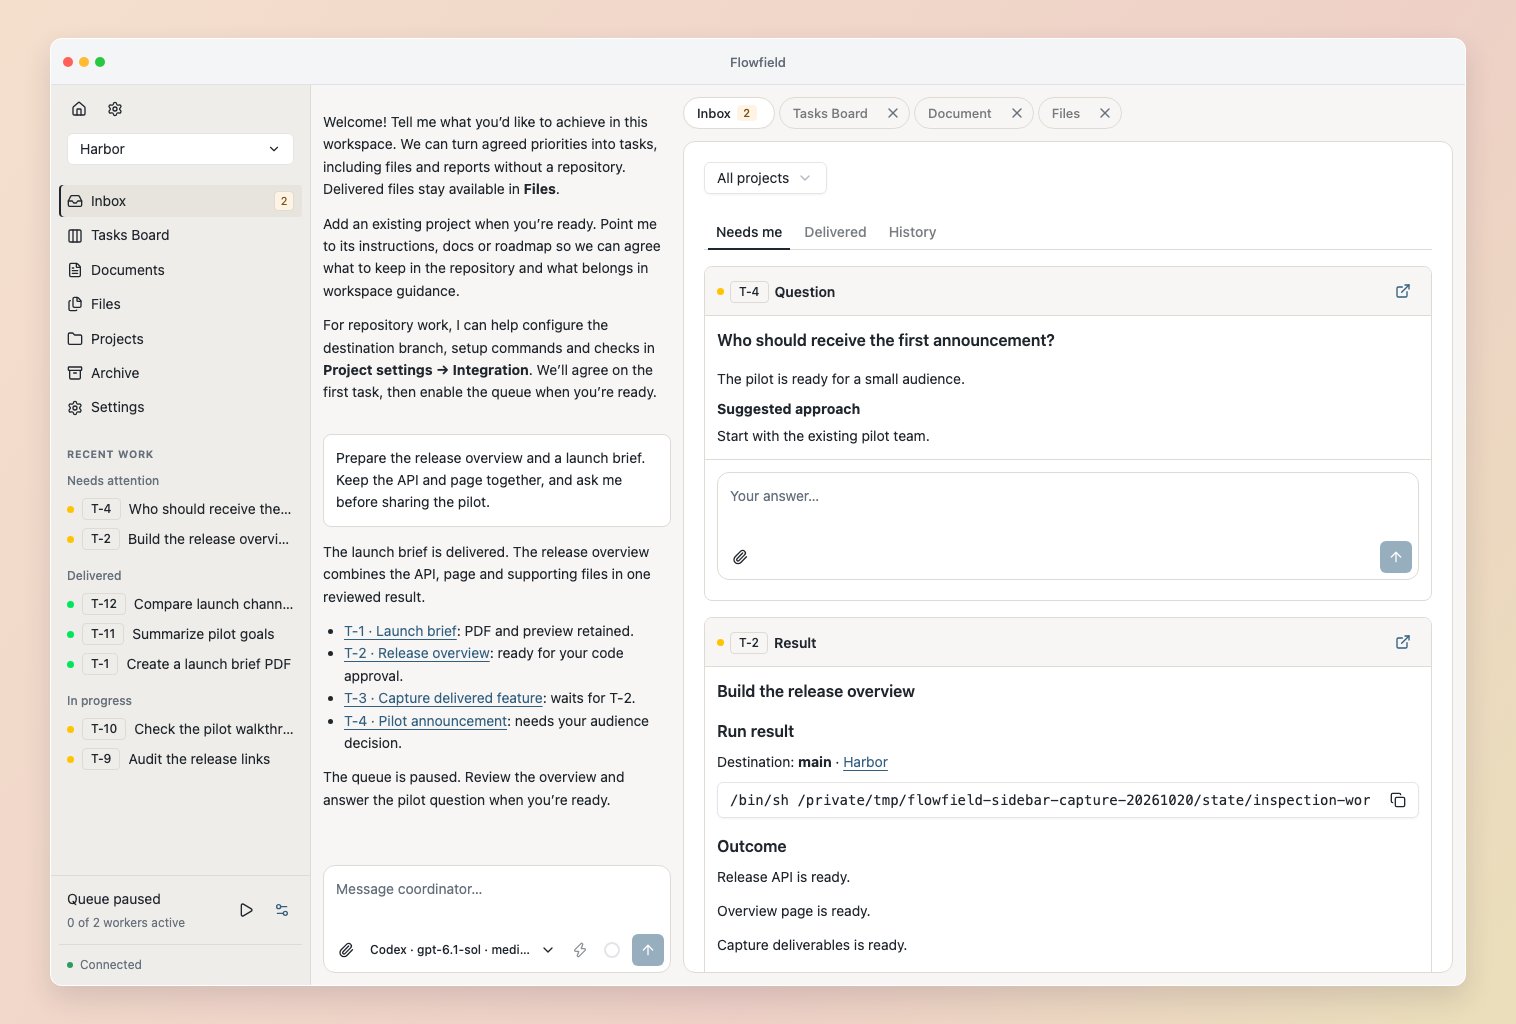Viewport: 1516px width, 1024px height.
Task: Open T-3 · Capture delivered feature link
Action: point(444,698)
